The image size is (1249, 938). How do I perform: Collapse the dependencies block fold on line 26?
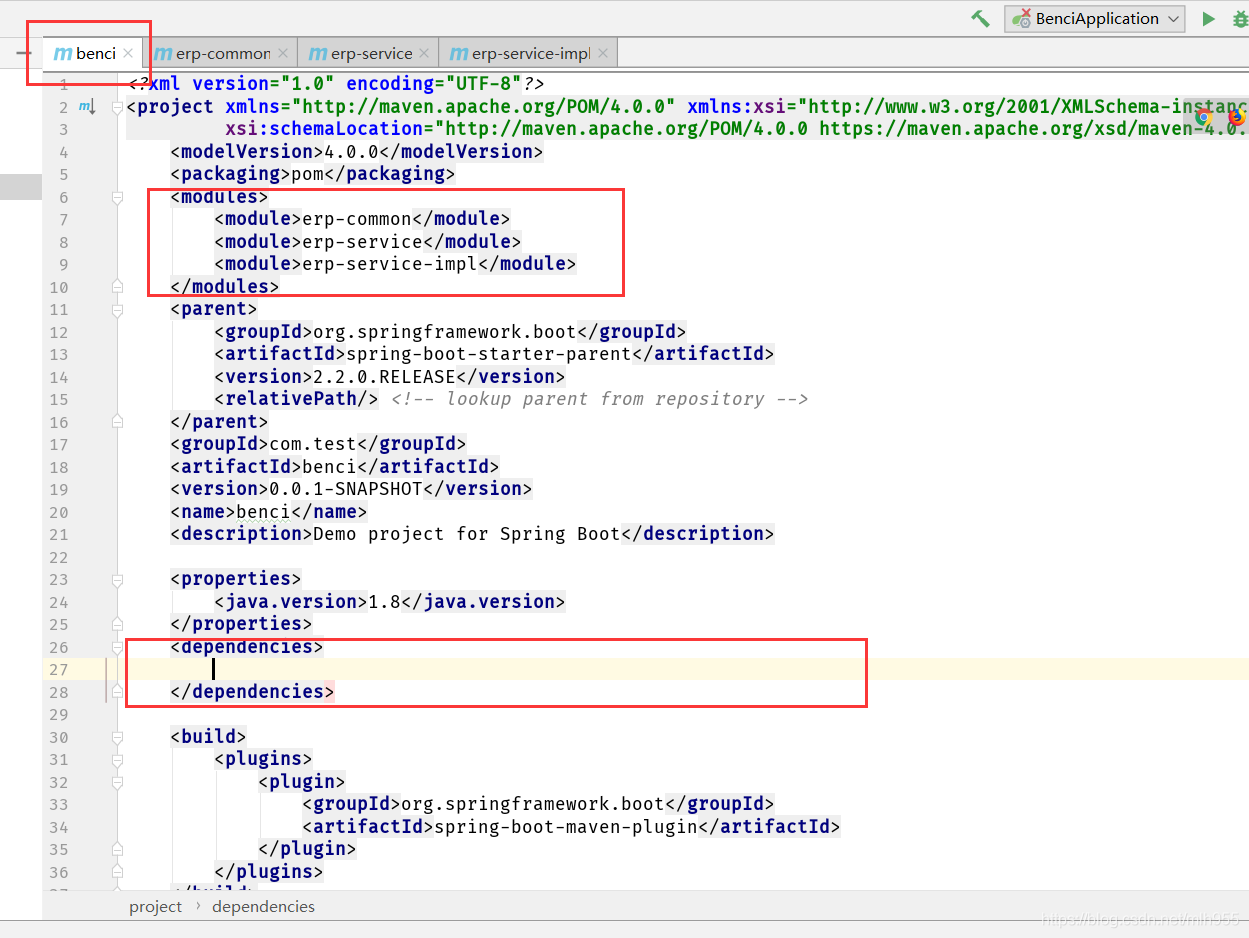[118, 647]
